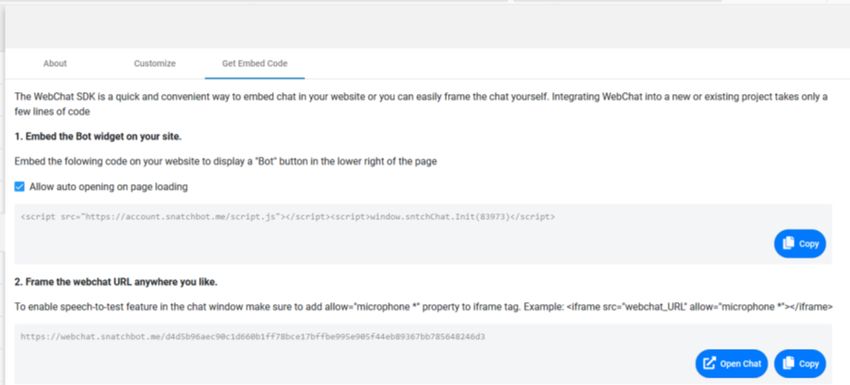Uncheck the auto opening checkbox
This screenshot has height=385, width=850.
click(x=20, y=187)
